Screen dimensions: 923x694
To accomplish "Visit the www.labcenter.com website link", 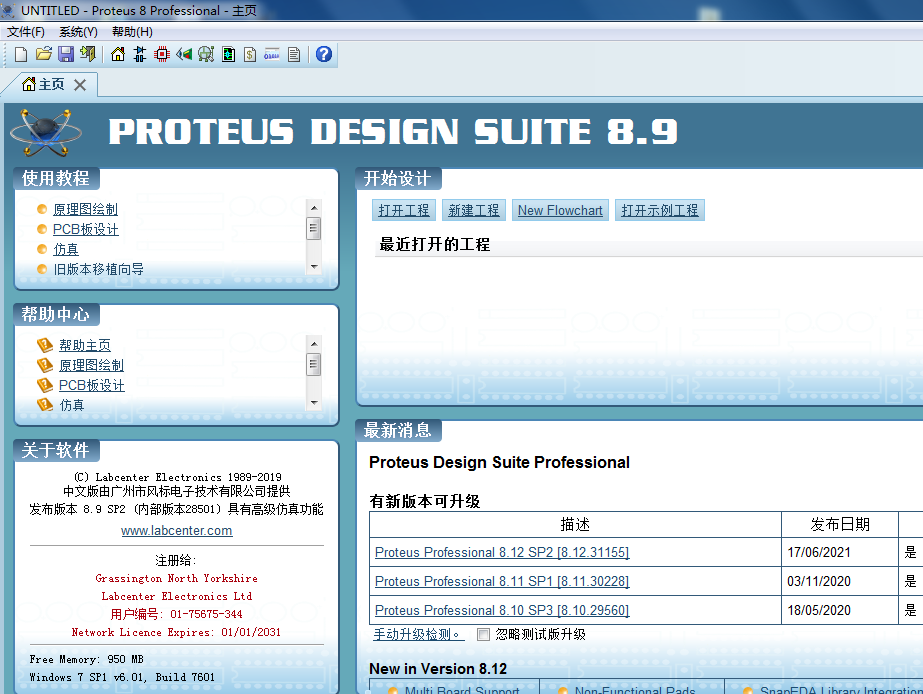I will pyautogui.click(x=176, y=530).
